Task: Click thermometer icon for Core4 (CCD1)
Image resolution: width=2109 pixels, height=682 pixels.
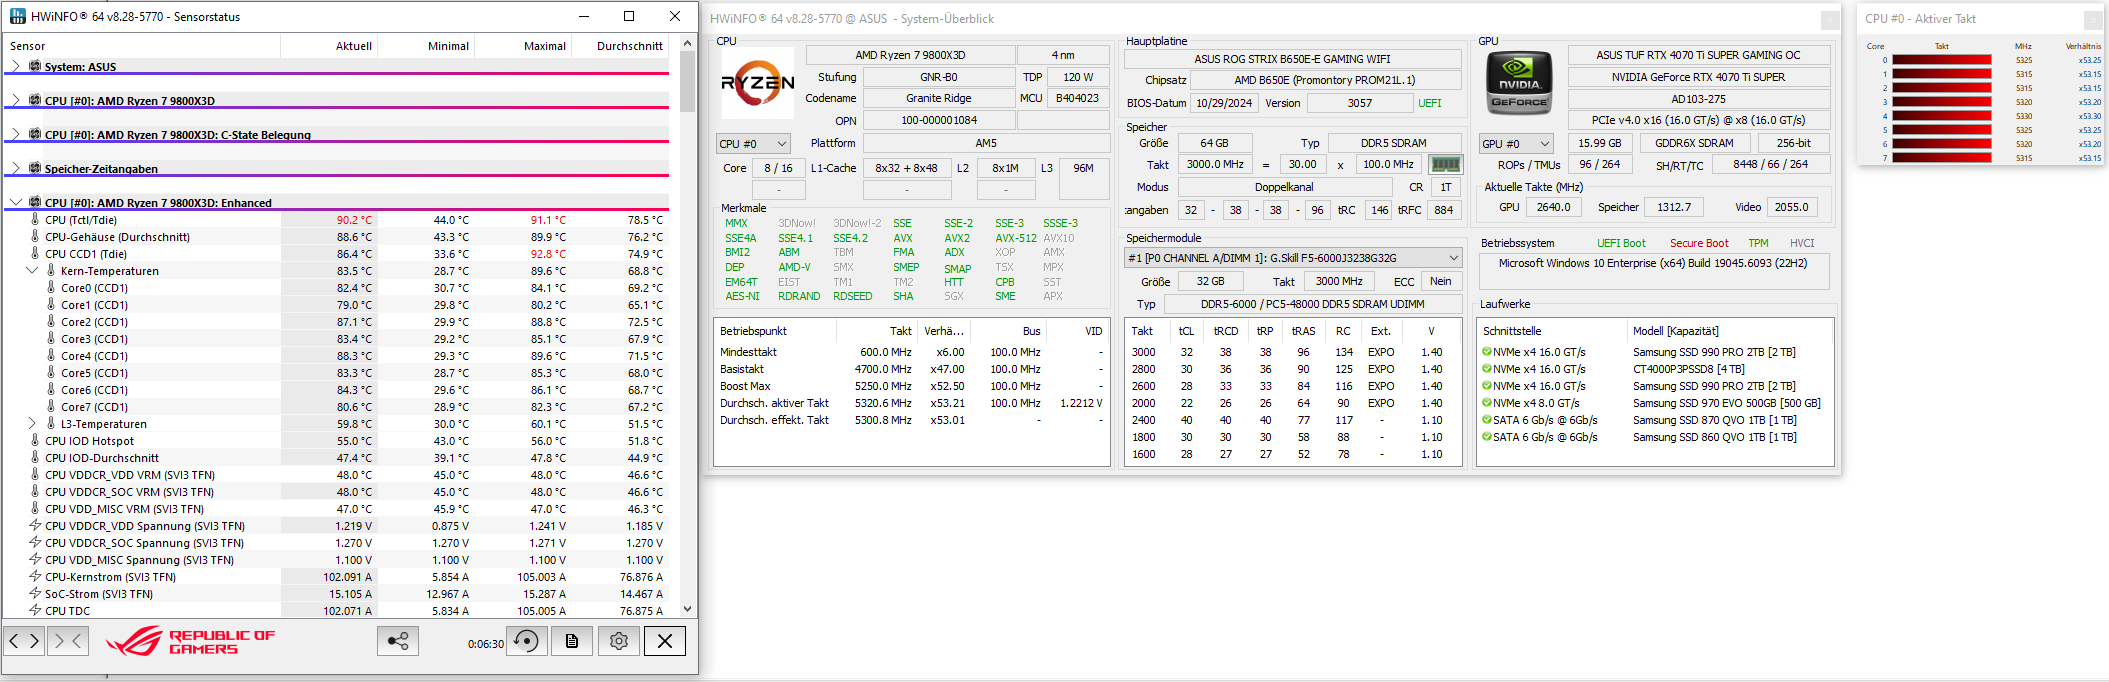Action: pyautogui.click(x=51, y=356)
